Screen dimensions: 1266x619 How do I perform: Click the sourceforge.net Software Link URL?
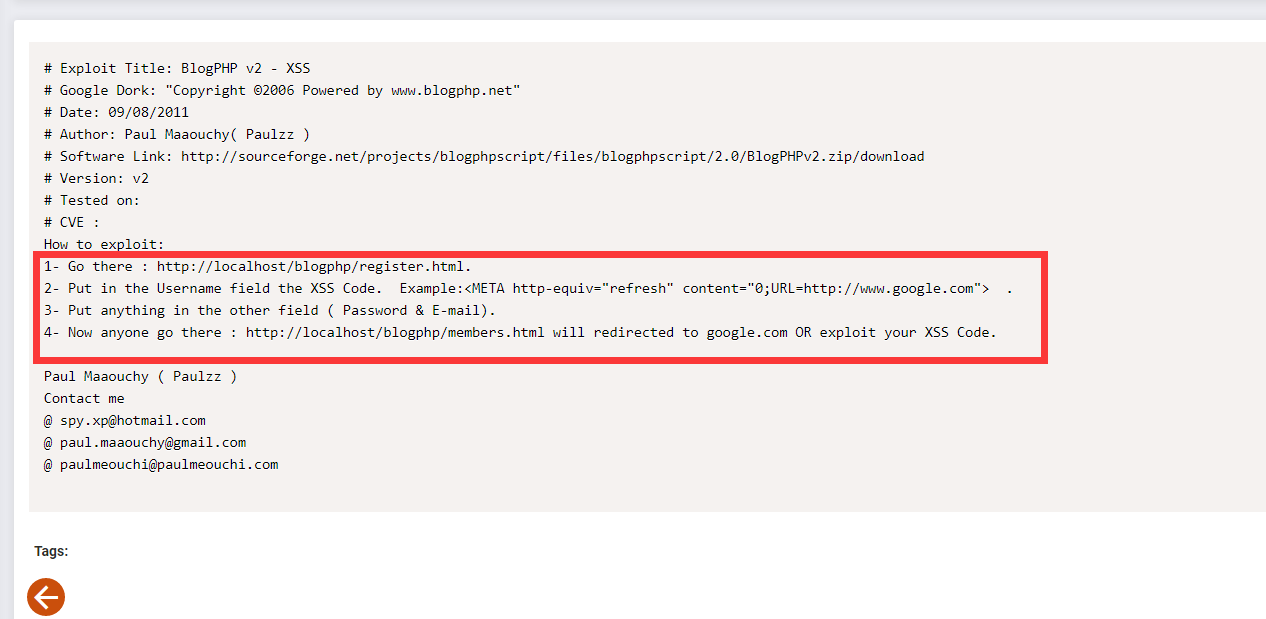(x=552, y=157)
